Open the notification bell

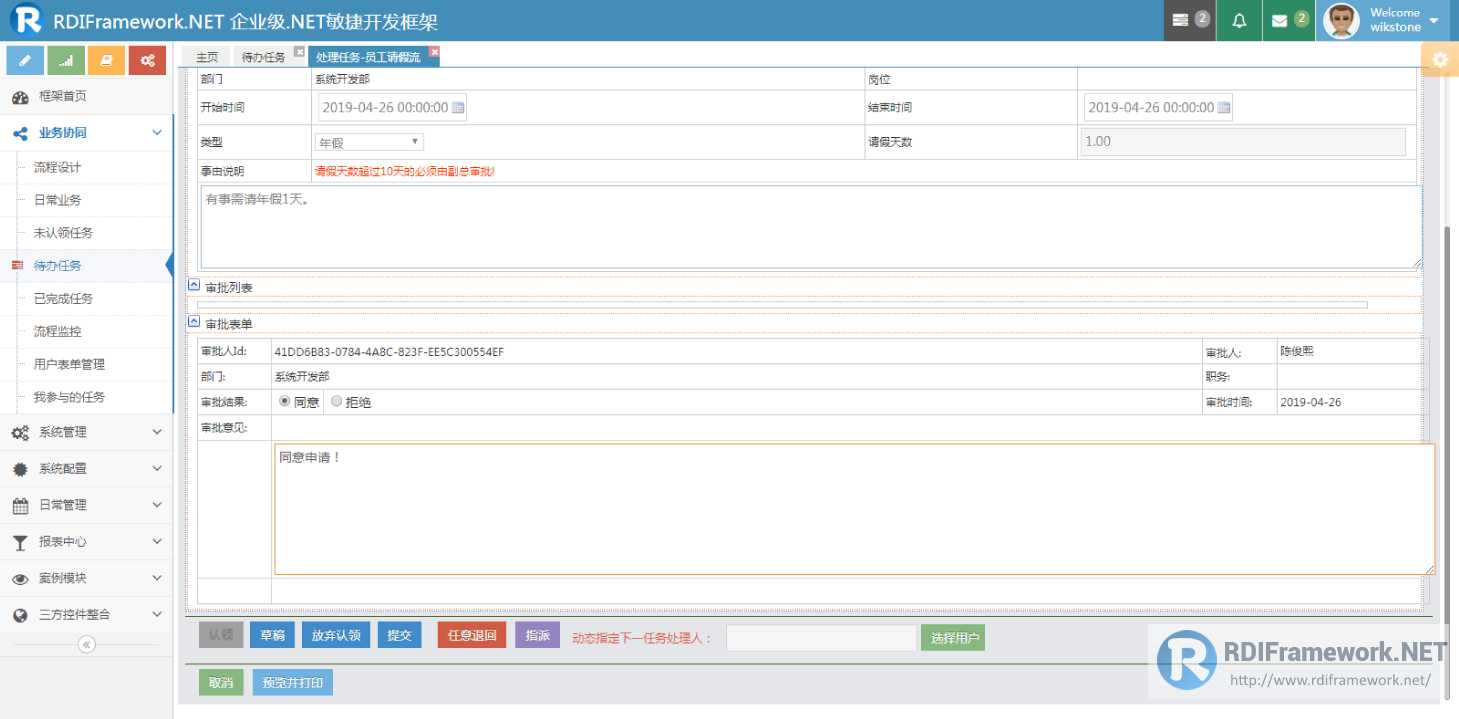(x=1239, y=20)
